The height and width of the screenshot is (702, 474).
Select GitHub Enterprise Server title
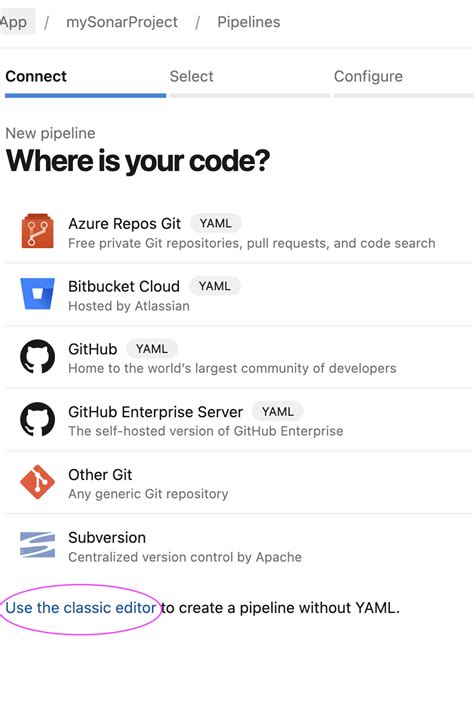tap(155, 411)
